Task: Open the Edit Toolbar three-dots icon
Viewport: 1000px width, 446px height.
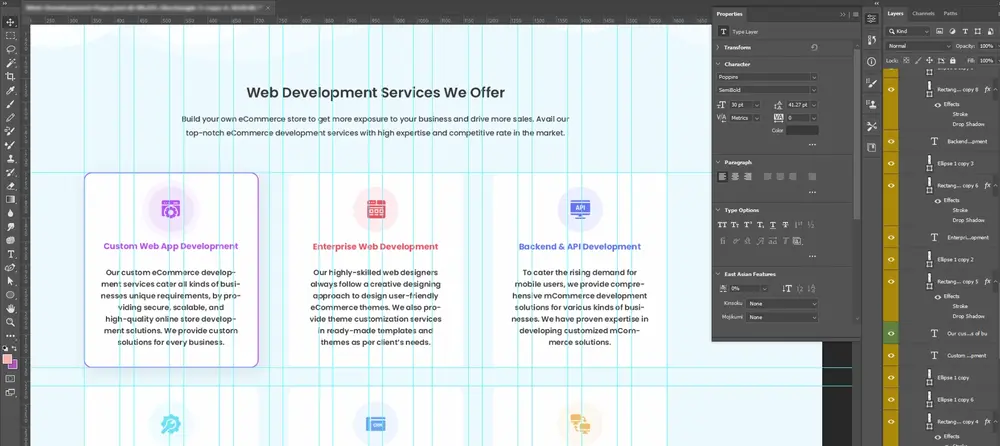Action: (x=10, y=336)
